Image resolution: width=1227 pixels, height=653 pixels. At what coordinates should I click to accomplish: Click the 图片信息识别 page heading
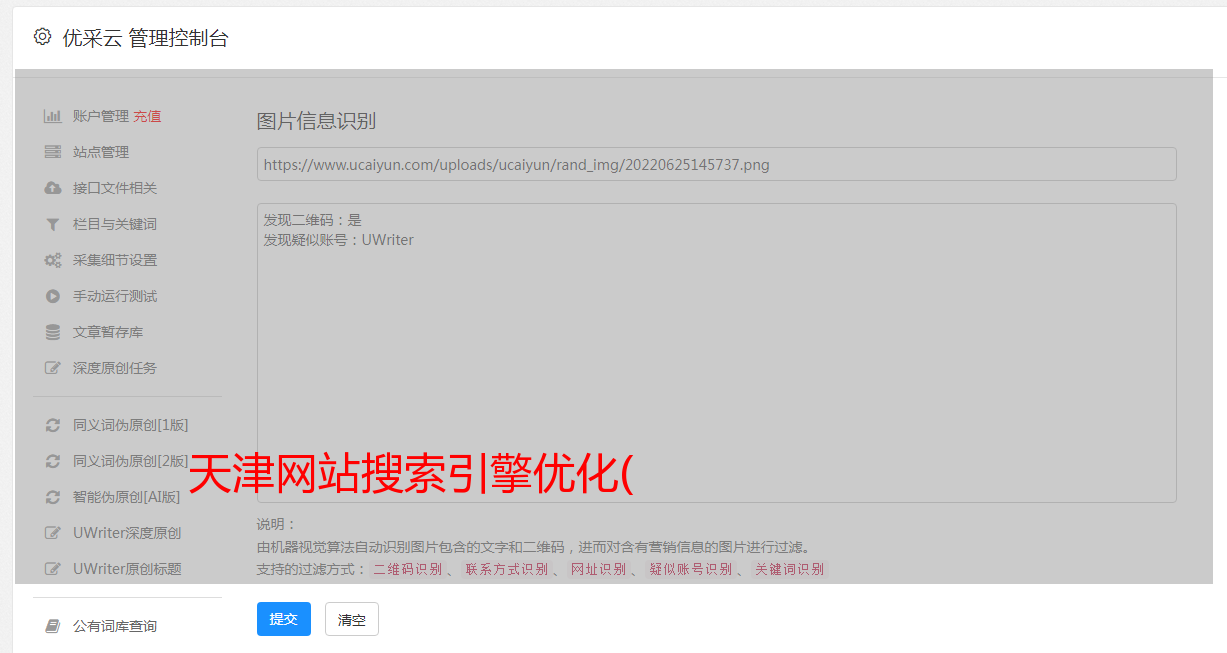click(317, 121)
